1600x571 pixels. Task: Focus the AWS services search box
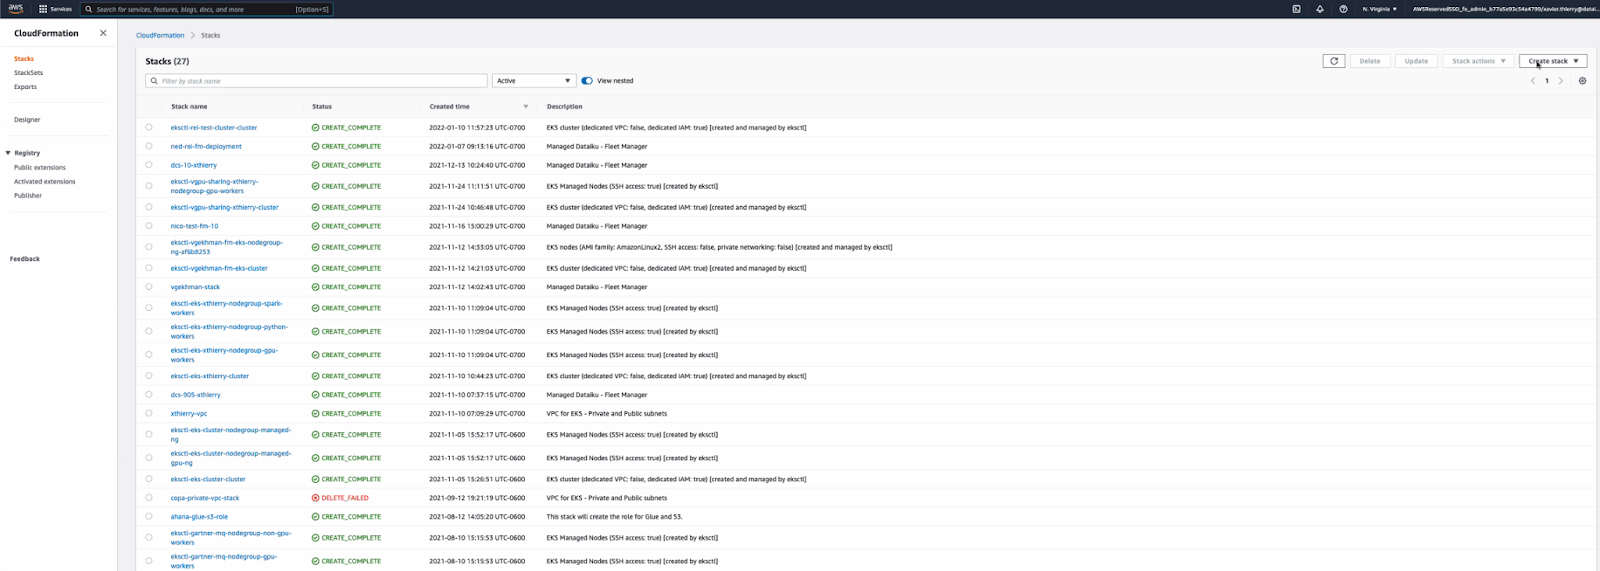coord(207,9)
